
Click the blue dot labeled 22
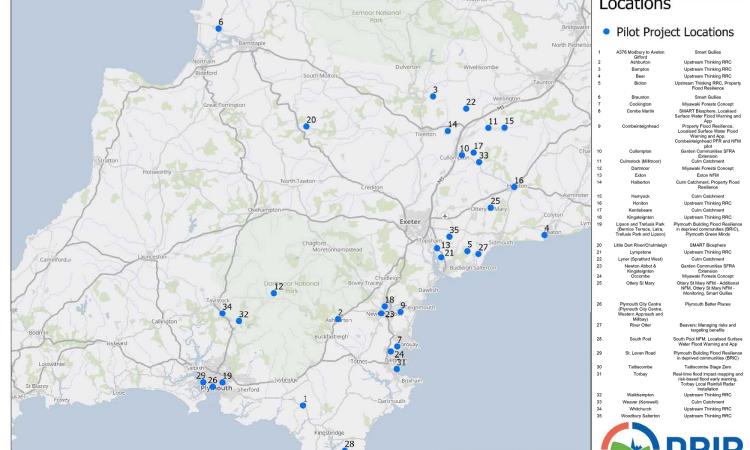coord(466,109)
